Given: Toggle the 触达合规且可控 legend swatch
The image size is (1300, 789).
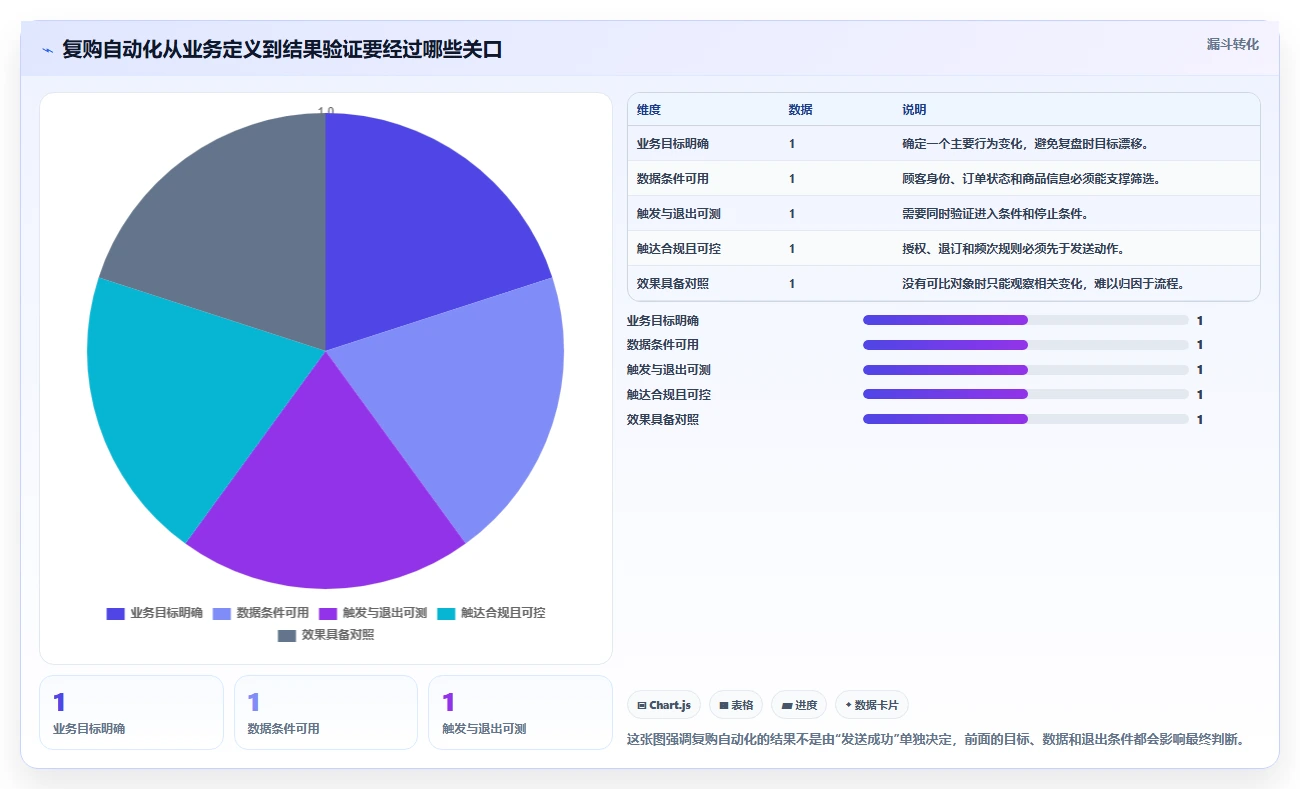Looking at the screenshot, I should click(446, 614).
